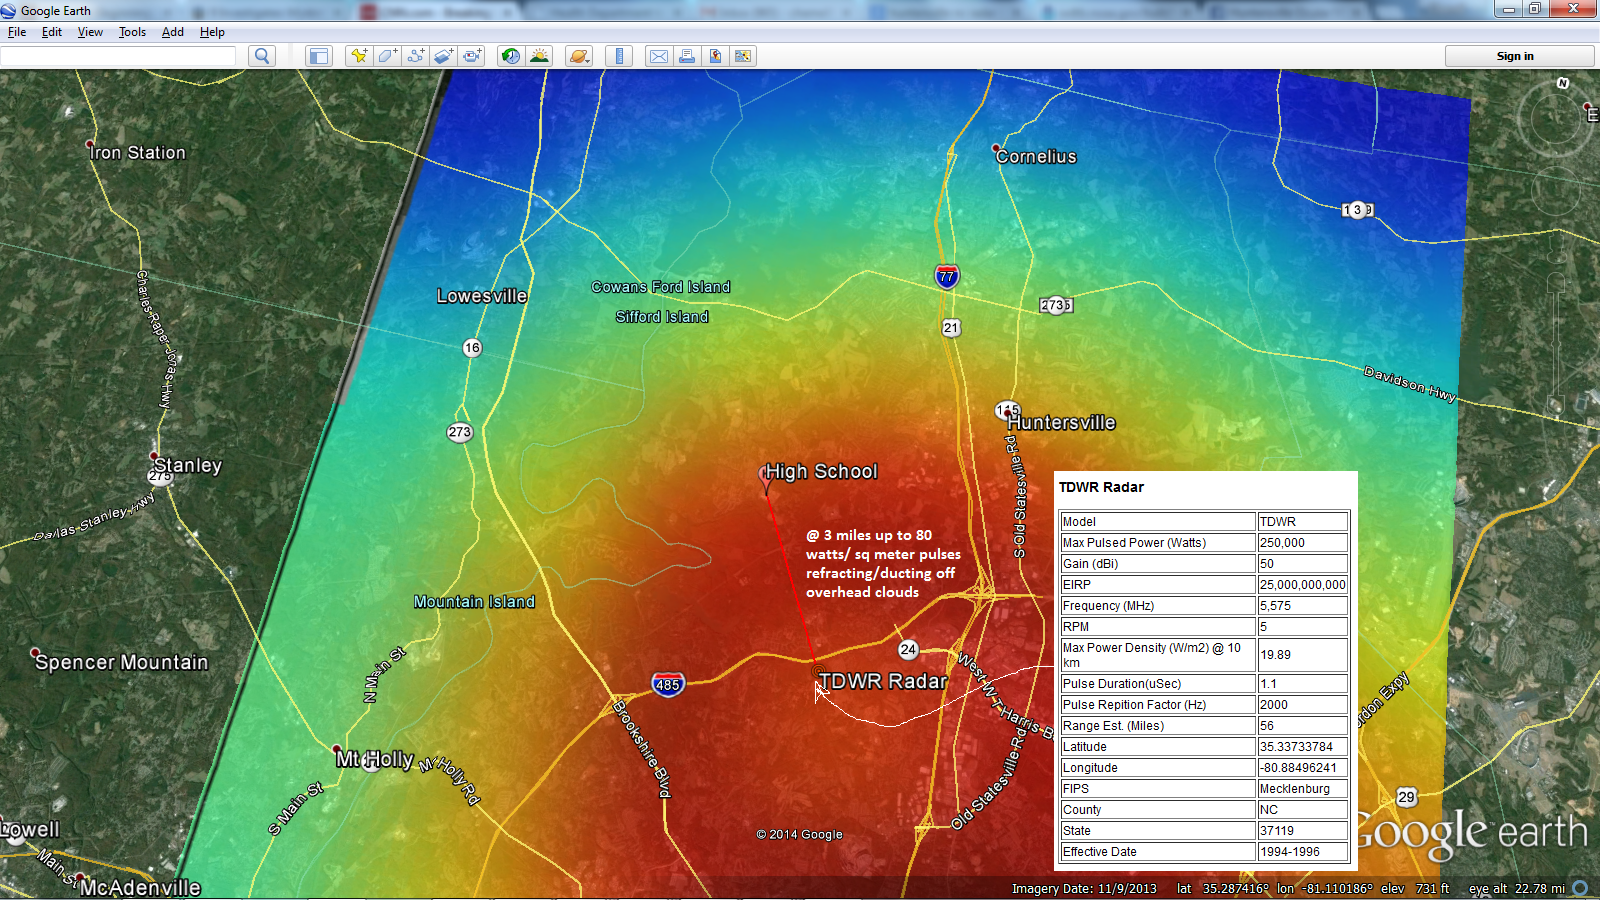Open the Tools menu

[x=132, y=32]
